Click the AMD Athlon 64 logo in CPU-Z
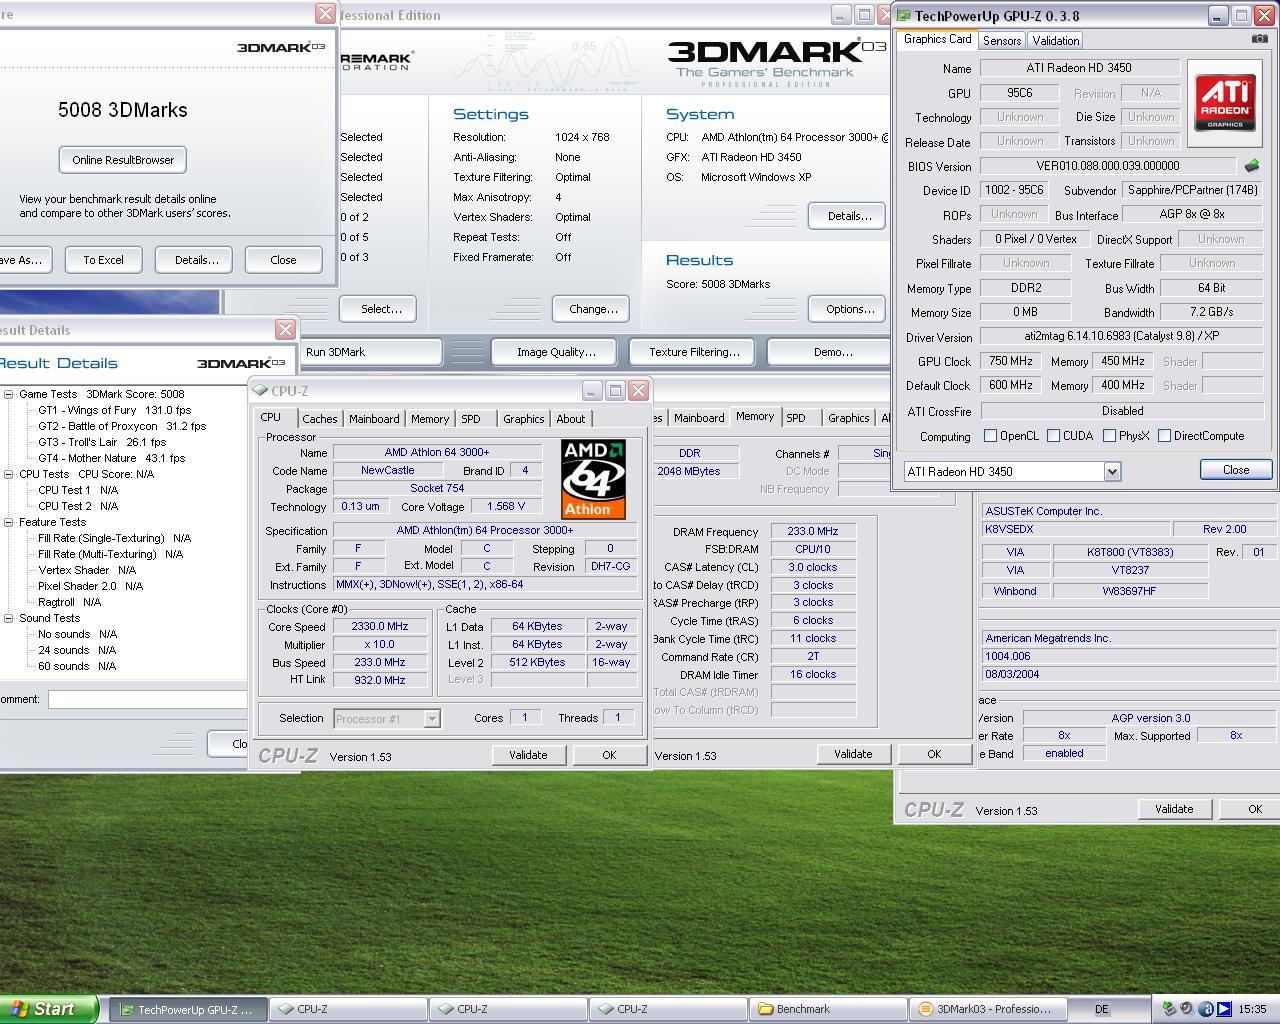1280x1024 pixels. coord(593,479)
